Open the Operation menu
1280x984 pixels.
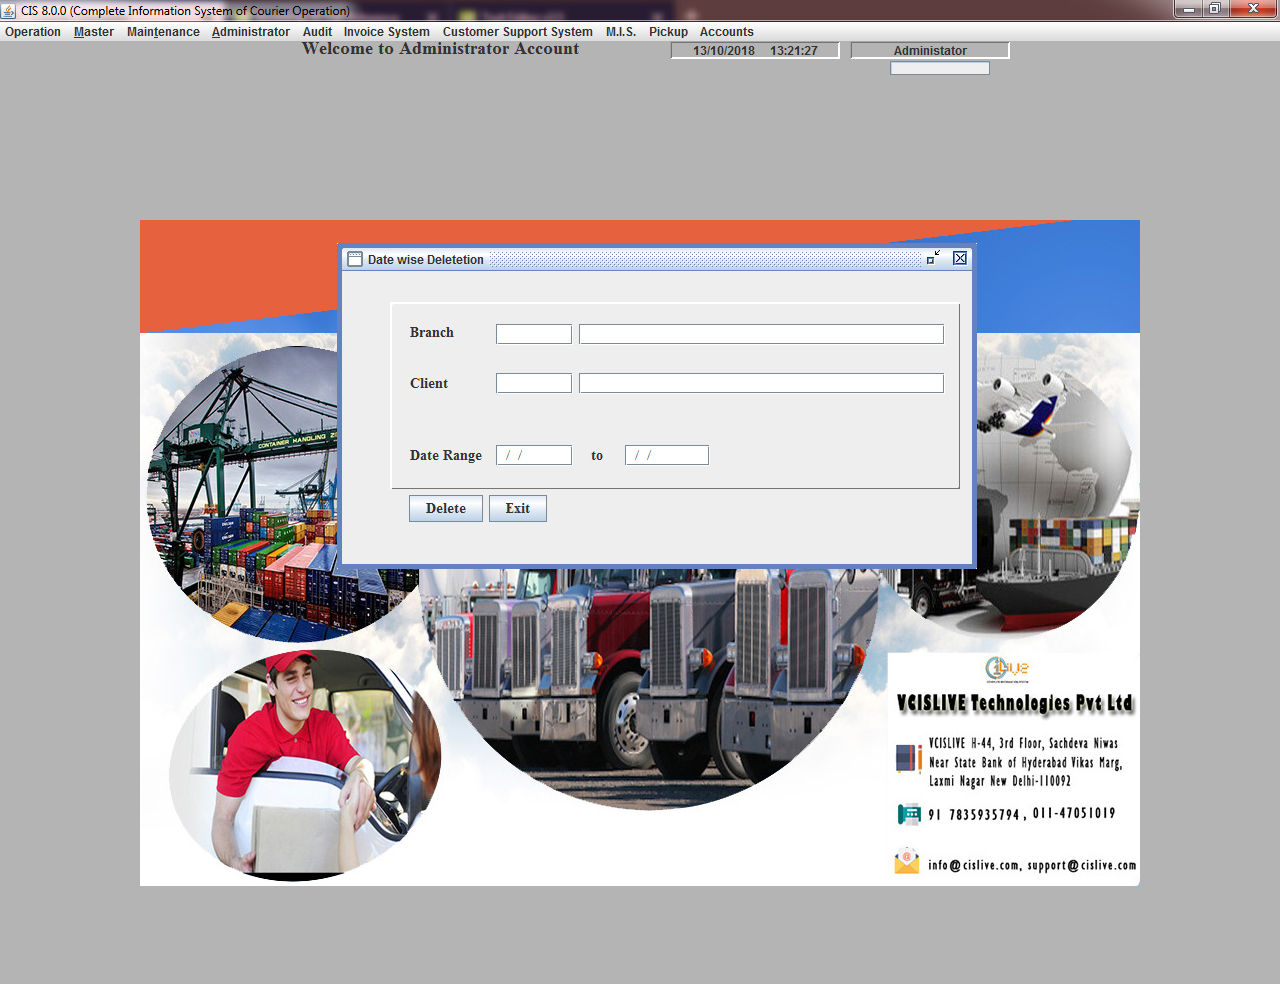pos(33,32)
